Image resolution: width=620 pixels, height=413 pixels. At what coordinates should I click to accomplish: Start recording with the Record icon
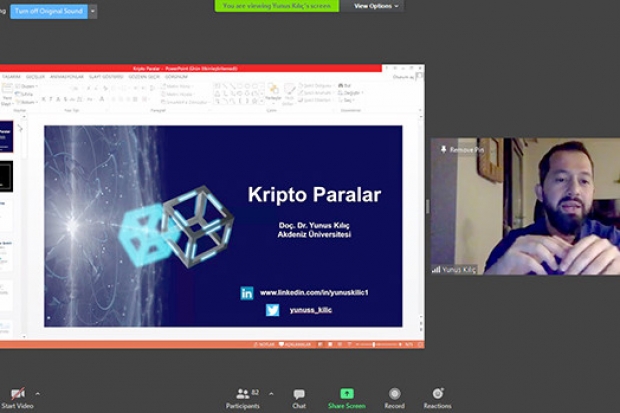pyautogui.click(x=394, y=394)
